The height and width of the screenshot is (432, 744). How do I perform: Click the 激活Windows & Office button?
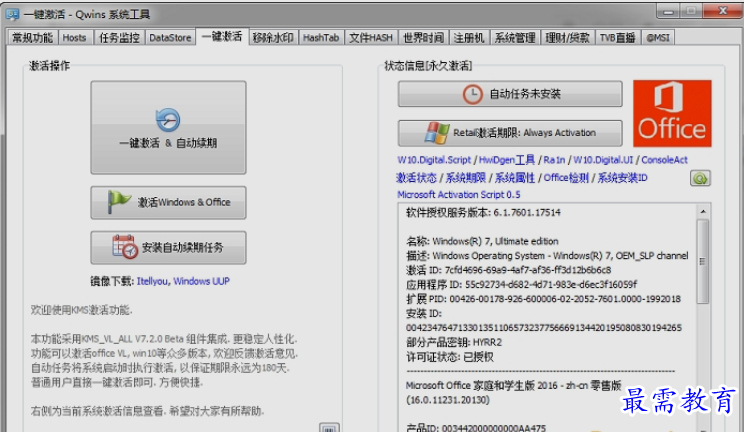168,203
